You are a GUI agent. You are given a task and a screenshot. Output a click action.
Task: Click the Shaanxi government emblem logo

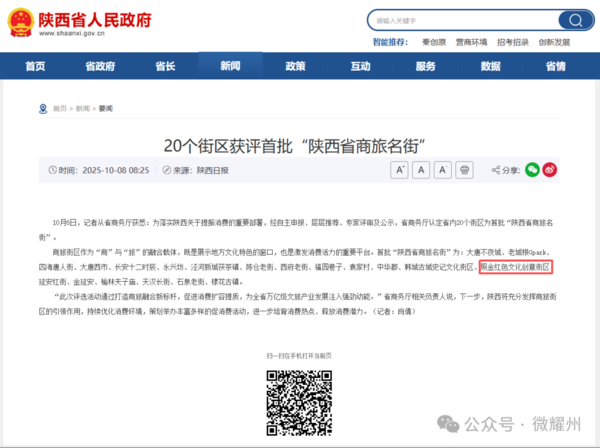[19, 21]
